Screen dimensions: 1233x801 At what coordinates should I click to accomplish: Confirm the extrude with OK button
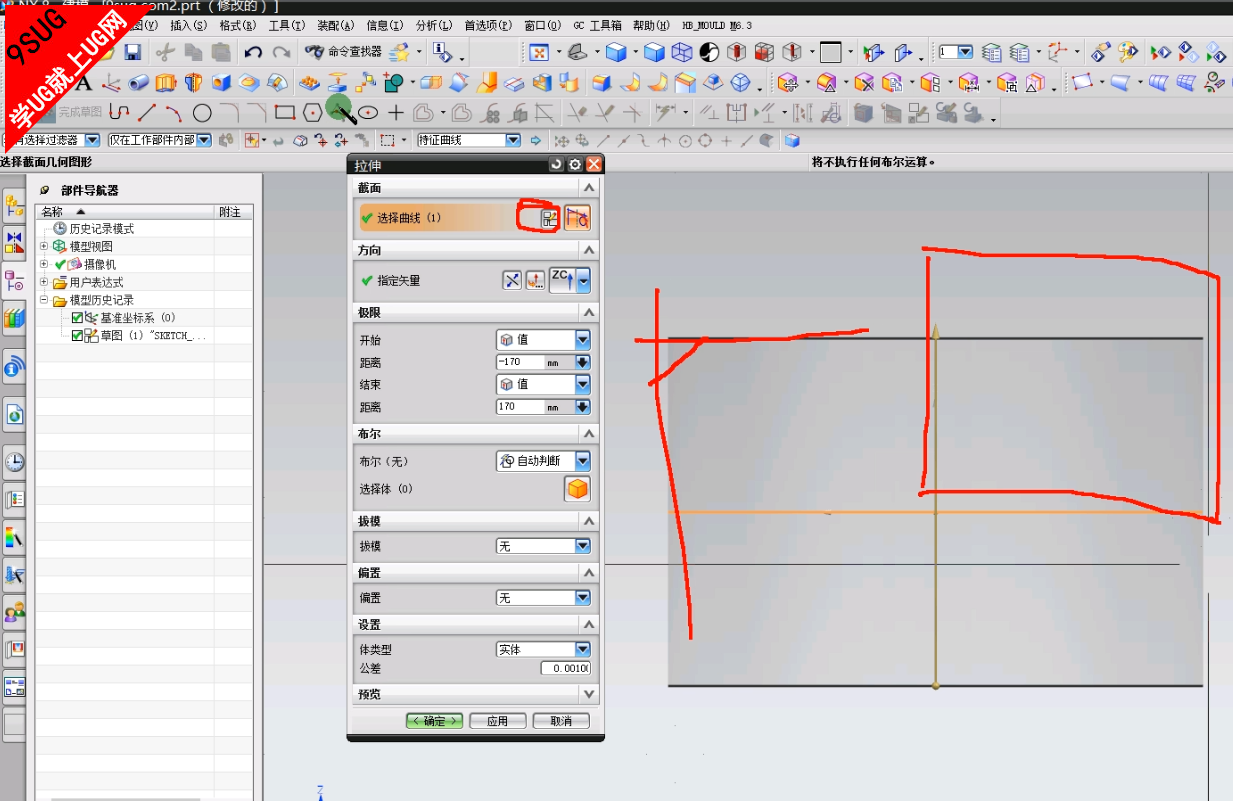[x=434, y=721]
